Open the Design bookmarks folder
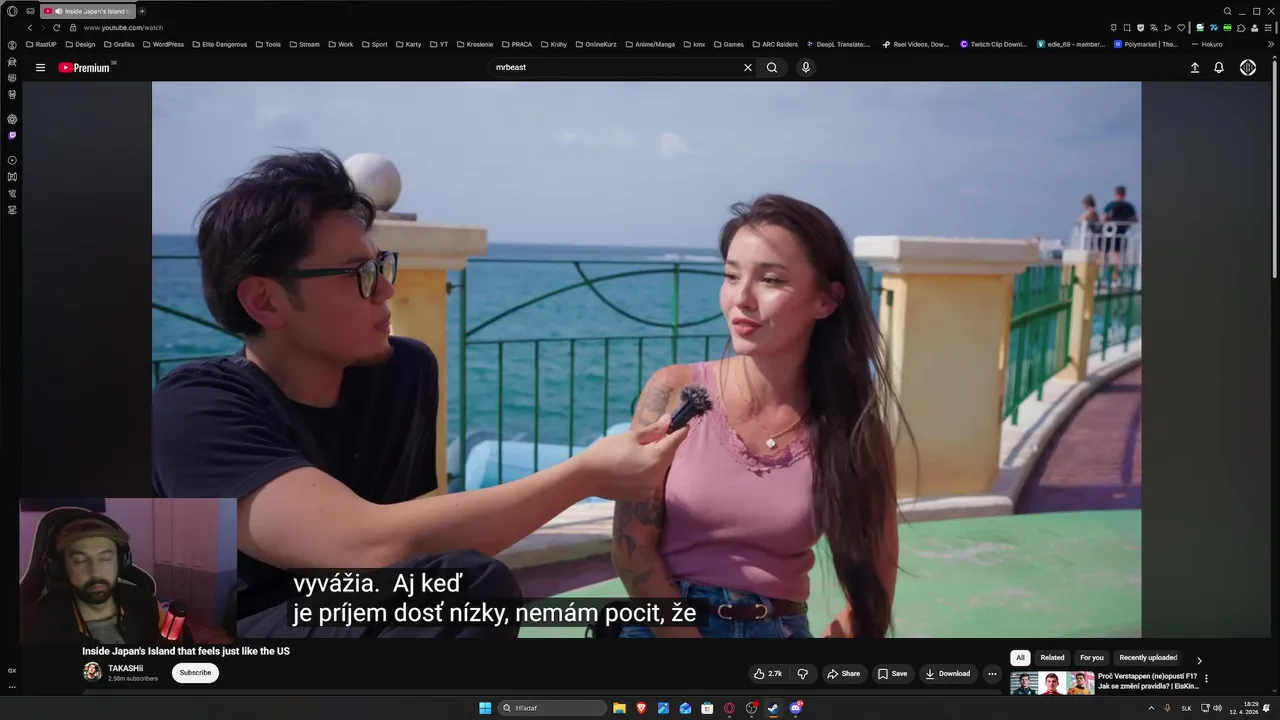Image resolution: width=1280 pixels, height=720 pixels. tap(81, 44)
